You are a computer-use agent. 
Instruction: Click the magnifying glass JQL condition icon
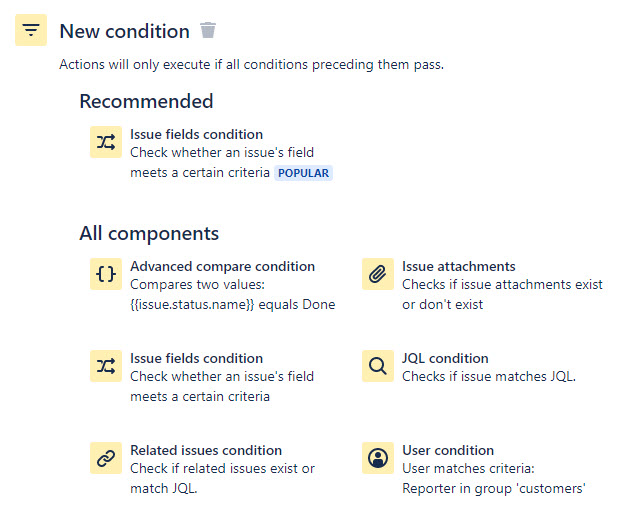click(x=378, y=366)
